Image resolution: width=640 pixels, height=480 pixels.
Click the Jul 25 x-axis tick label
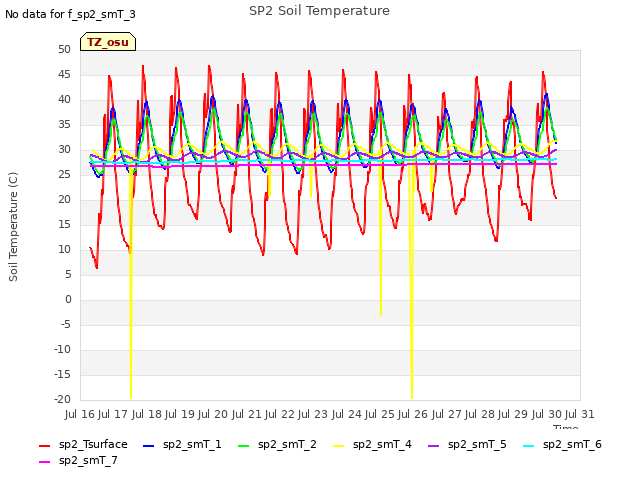click(380, 414)
